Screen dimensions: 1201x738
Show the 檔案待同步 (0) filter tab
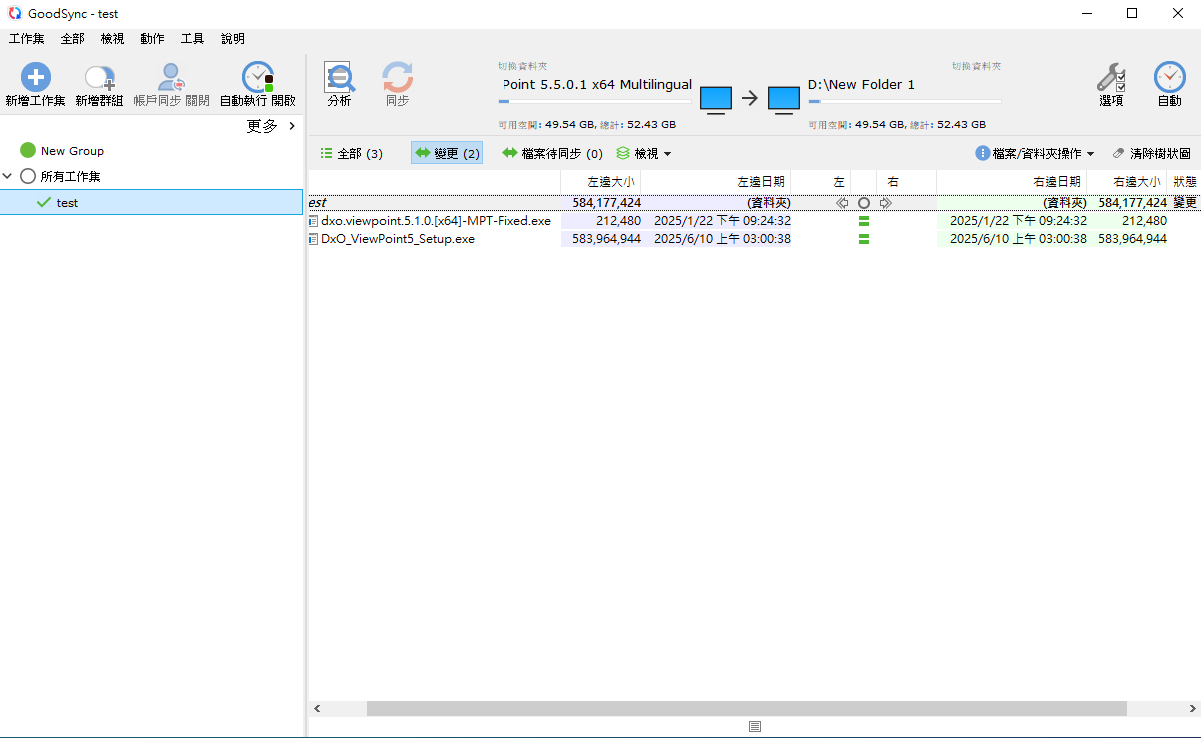(x=553, y=154)
